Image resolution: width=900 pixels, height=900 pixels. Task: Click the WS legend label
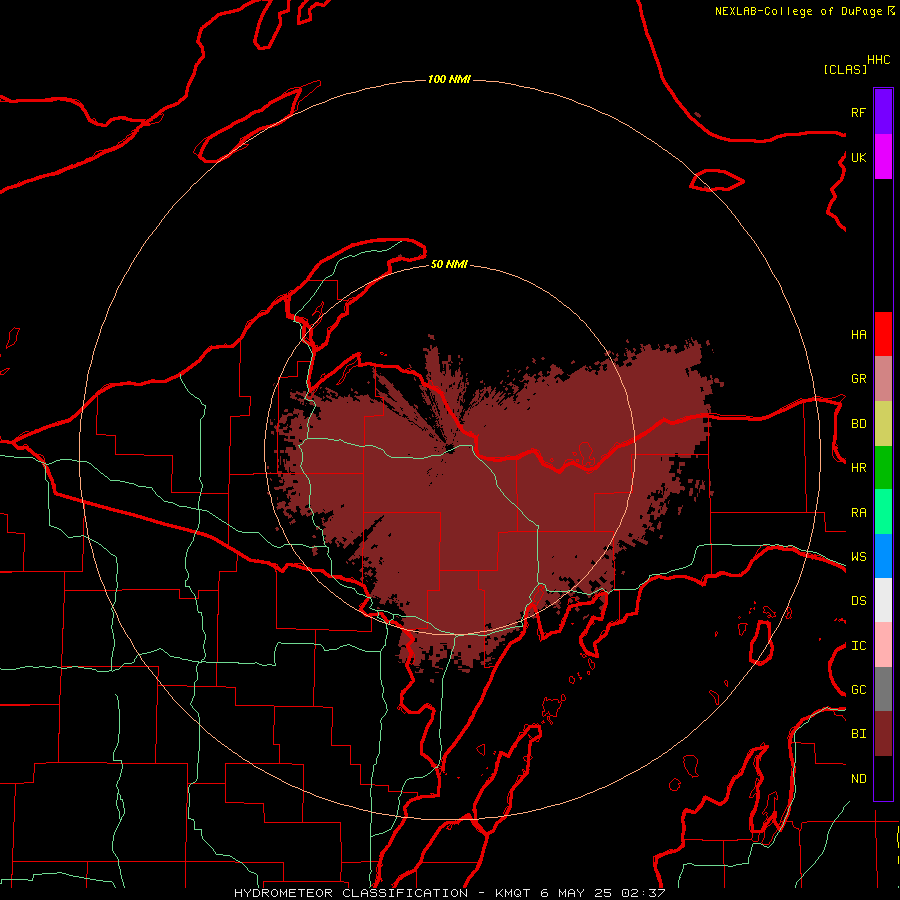(x=858, y=557)
